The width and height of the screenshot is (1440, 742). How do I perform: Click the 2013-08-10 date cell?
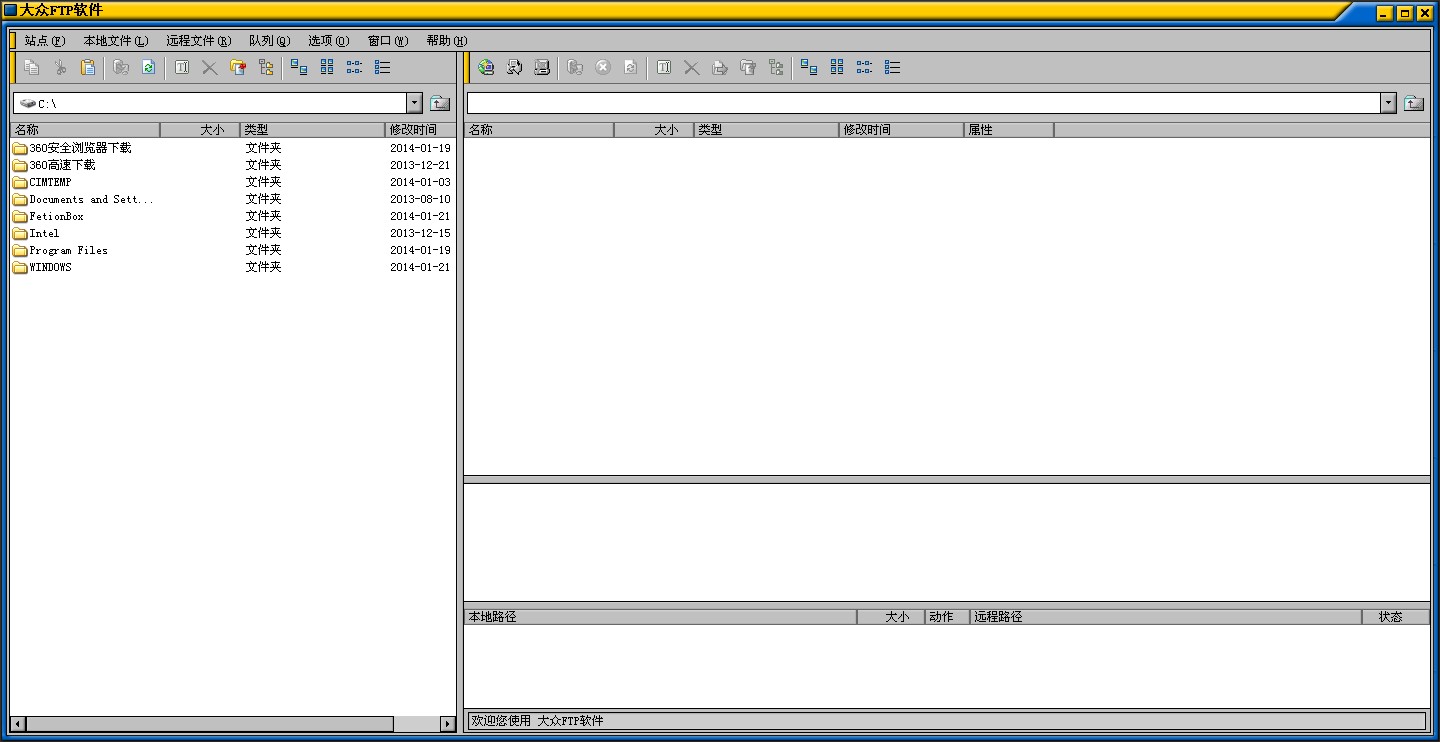[x=420, y=199]
